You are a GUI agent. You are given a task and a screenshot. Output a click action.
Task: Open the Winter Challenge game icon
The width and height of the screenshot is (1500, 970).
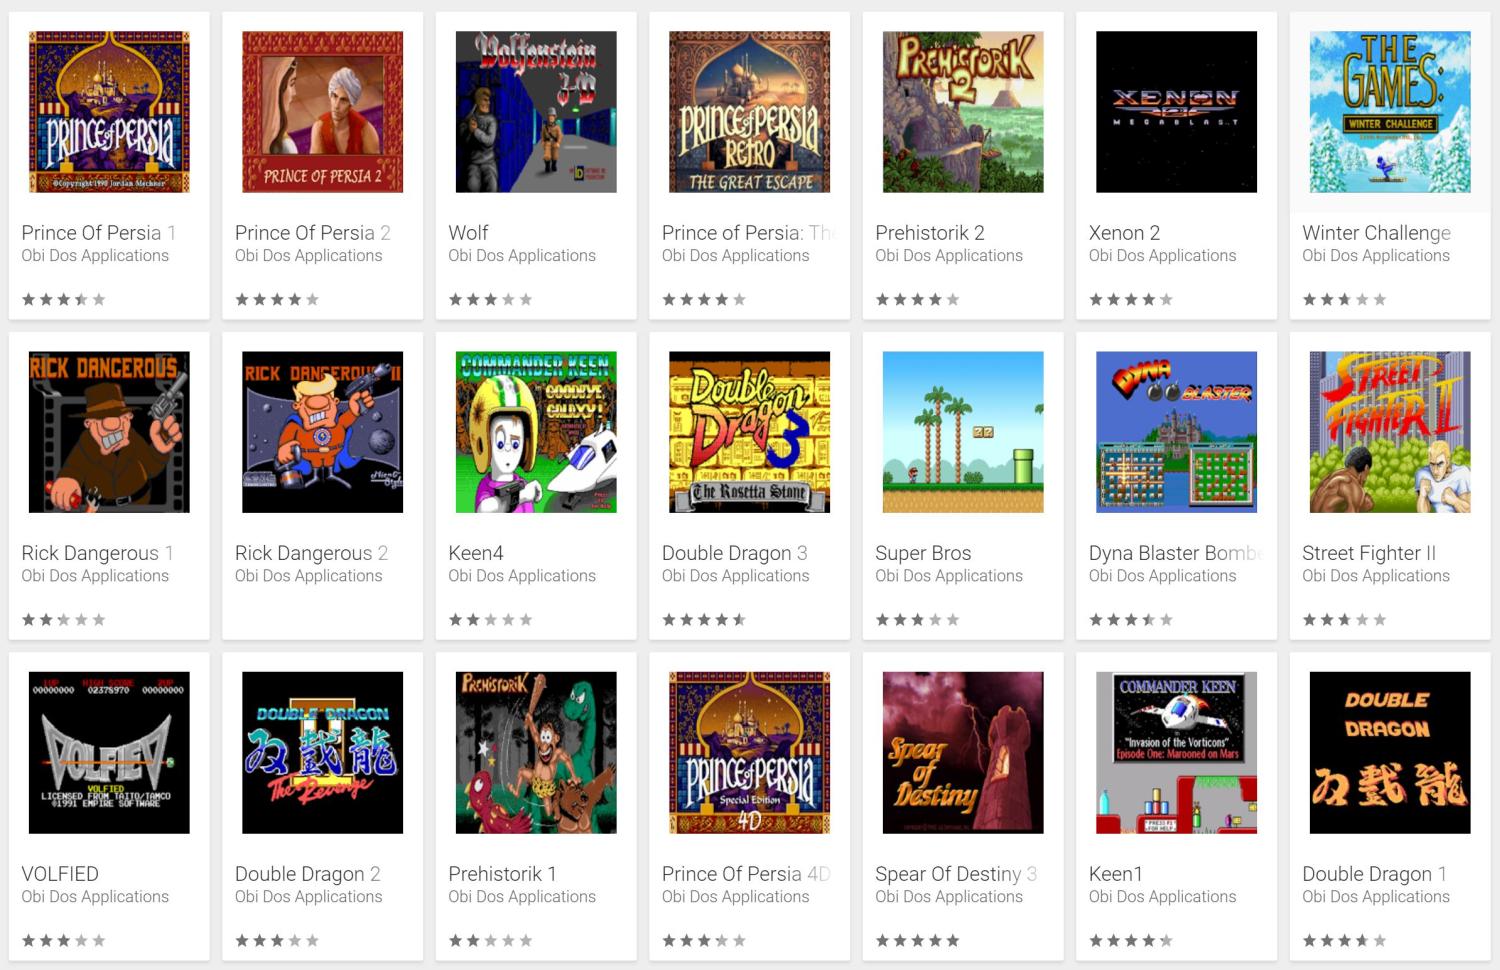click(x=1390, y=112)
